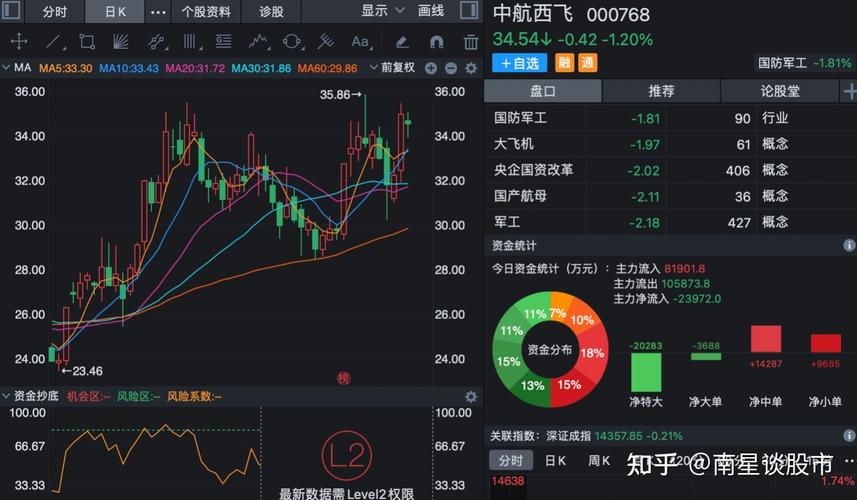Select the fan lines drawing tool
Image resolution: width=857 pixels, height=500 pixels.
120,42
